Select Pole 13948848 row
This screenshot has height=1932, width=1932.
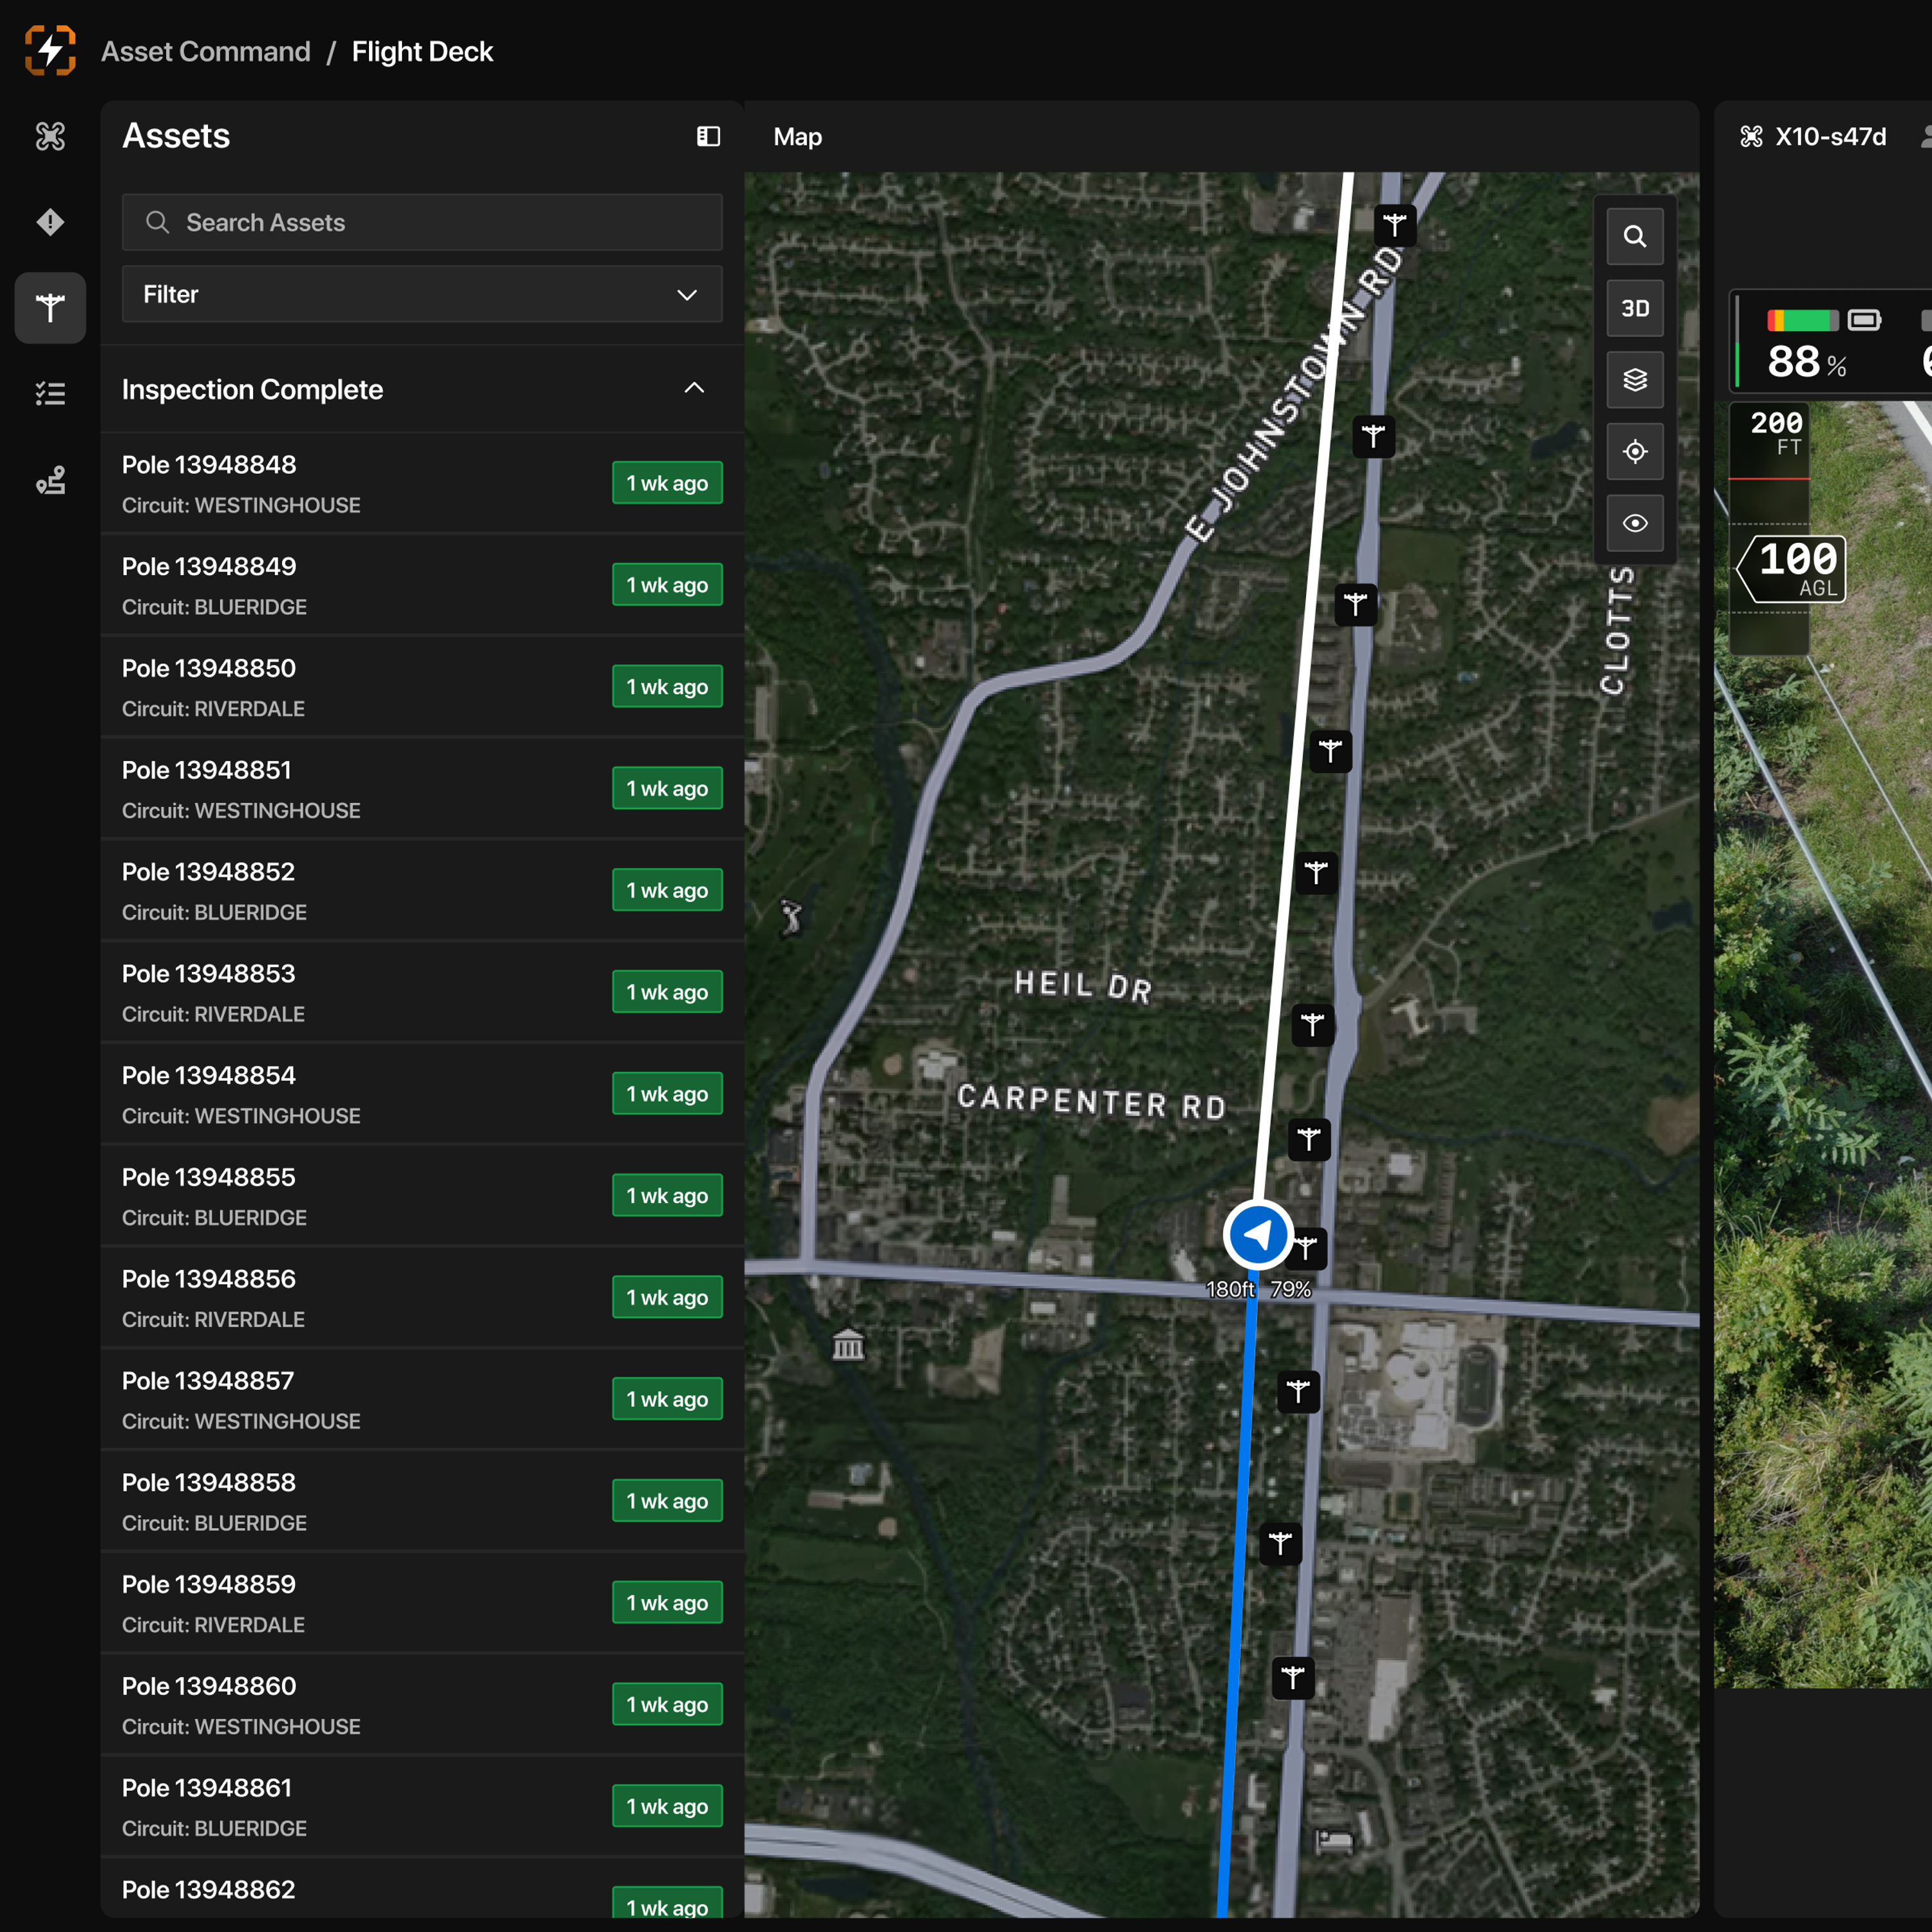pos(422,483)
